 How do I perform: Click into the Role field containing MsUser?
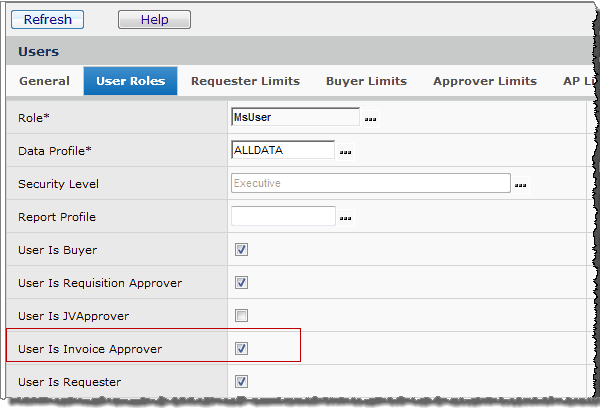click(294, 117)
